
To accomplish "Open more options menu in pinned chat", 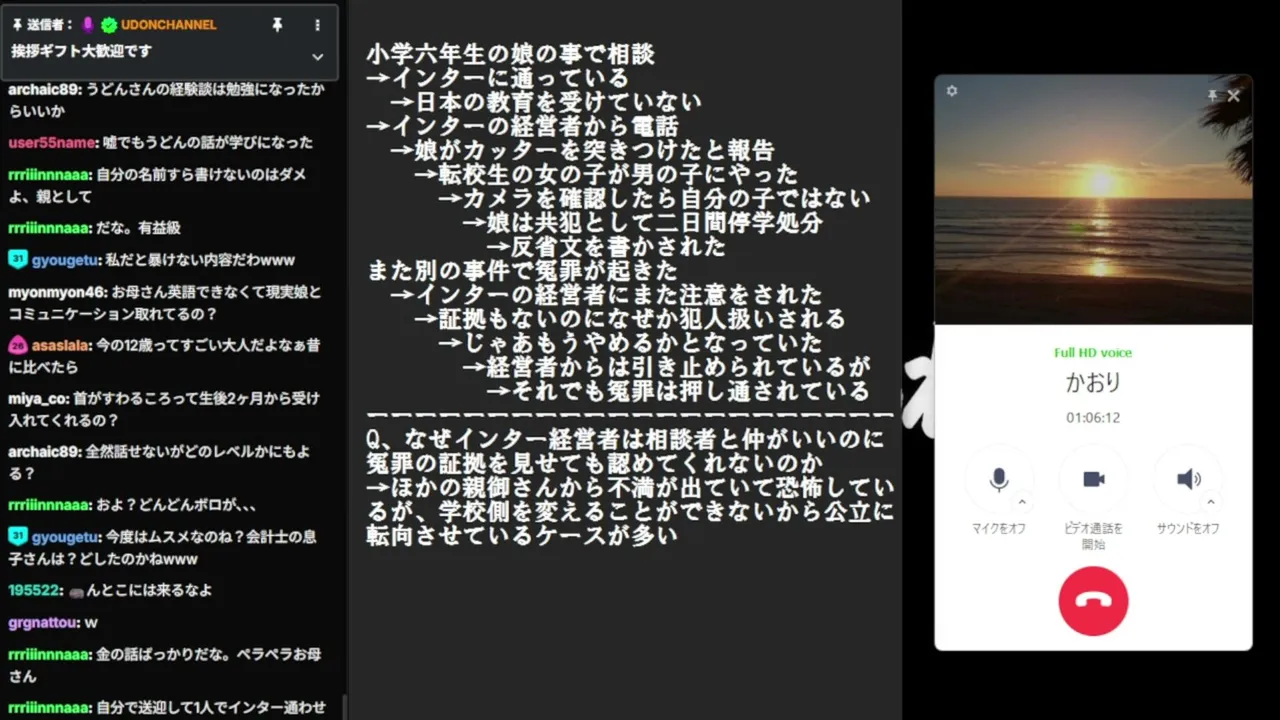I will click(318, 25).
